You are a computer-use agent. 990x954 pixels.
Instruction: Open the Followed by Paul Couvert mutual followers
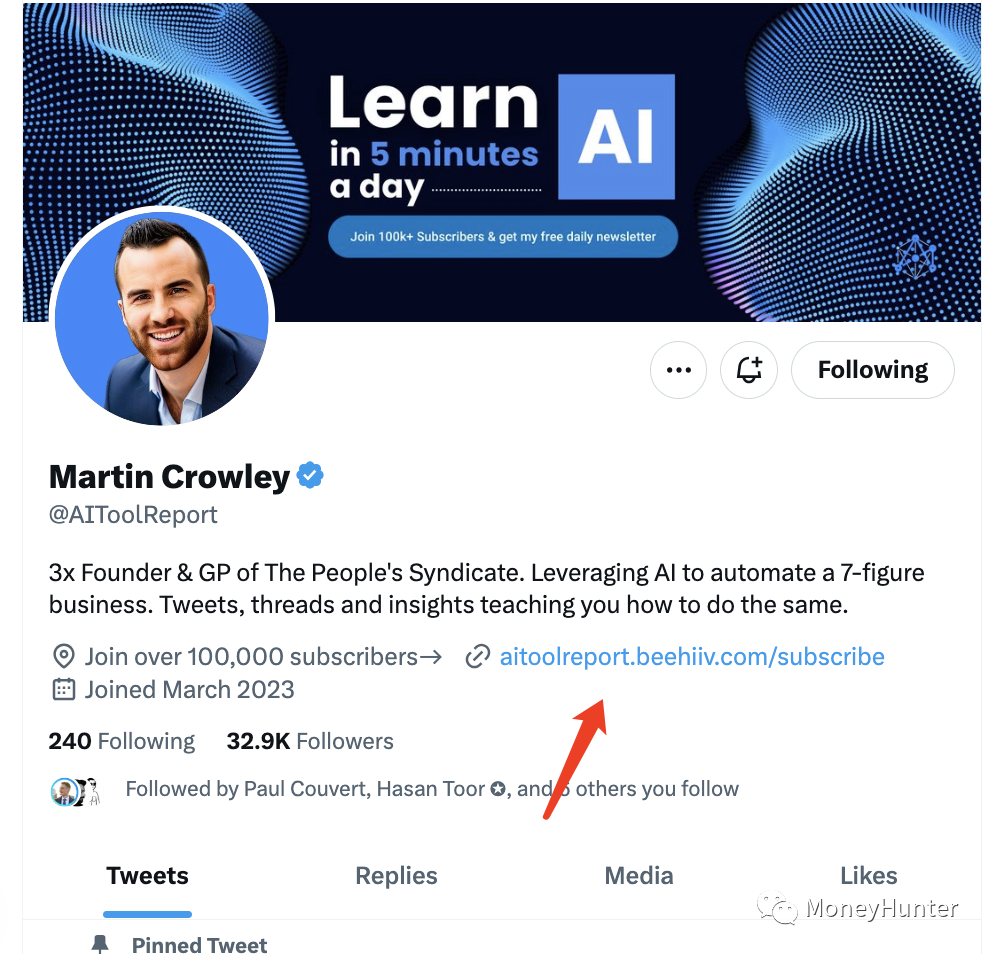click(x=432, y=789)
